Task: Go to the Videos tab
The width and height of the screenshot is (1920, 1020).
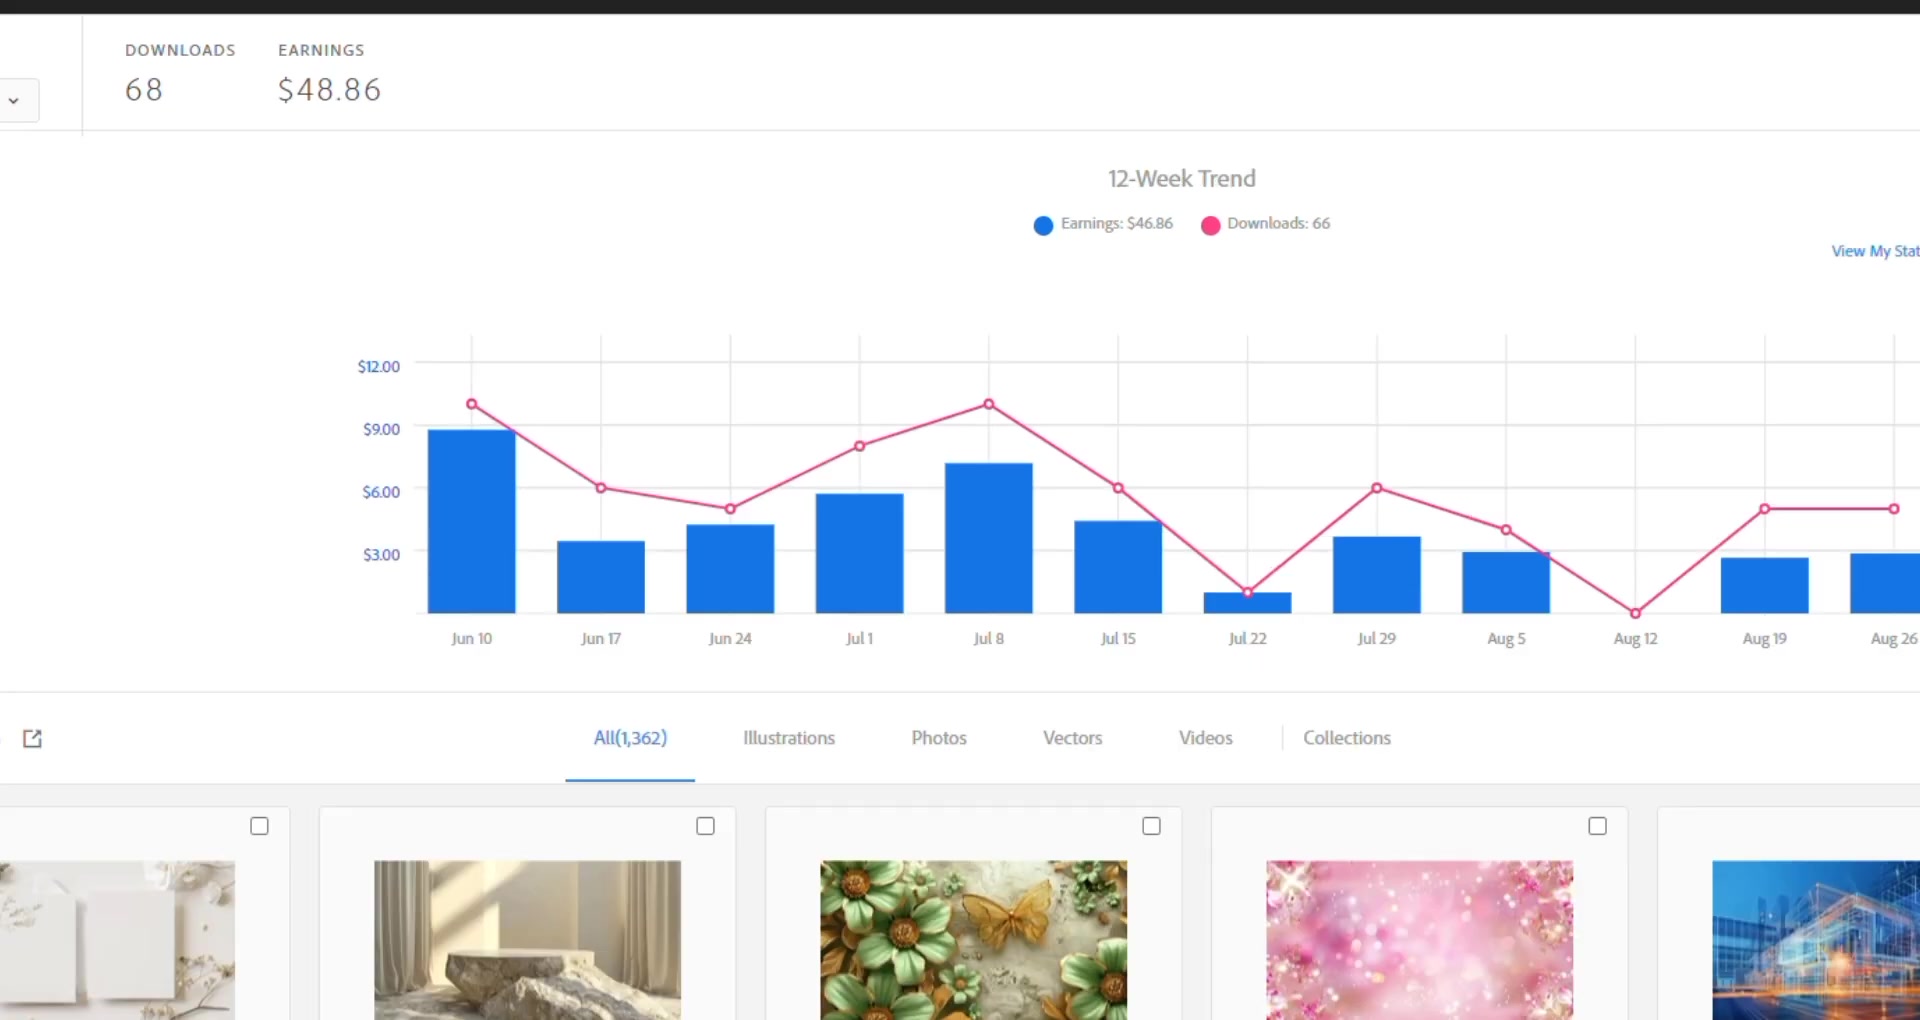Action: [x=1205, y=738]
